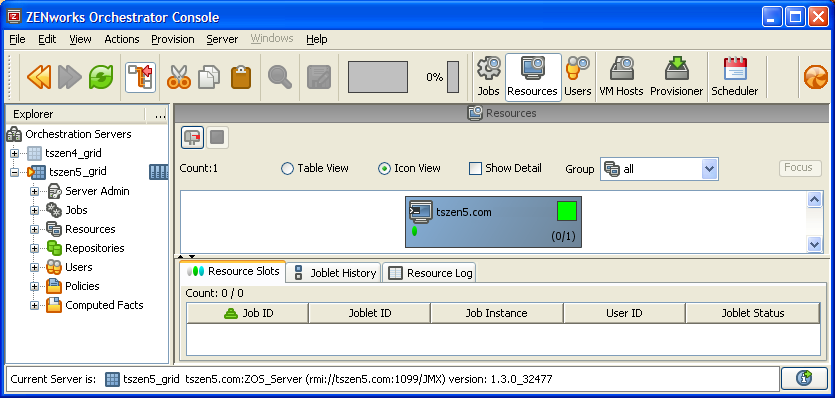Image resolution: width=835 pixels, height=398 pixels.
Task: Open the Server menu
Action: click(x=222, y=39)
